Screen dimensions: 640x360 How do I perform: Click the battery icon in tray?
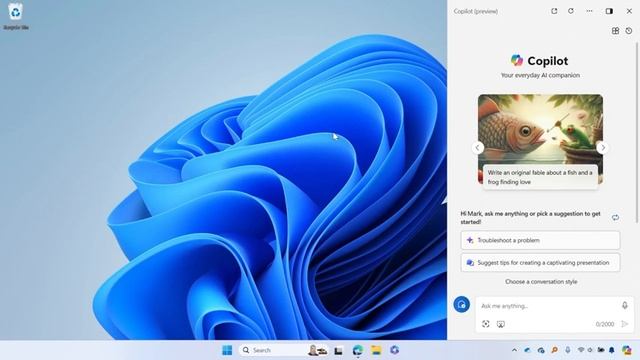pyautogui.click(x=601, y=350)
